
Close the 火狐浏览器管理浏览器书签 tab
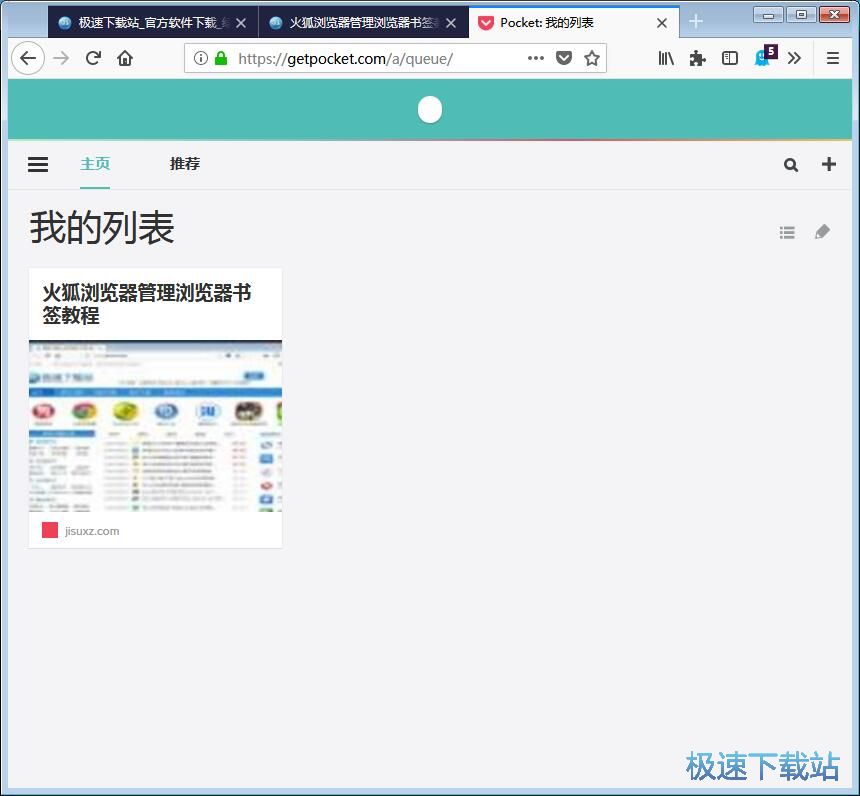pos(451,23)
